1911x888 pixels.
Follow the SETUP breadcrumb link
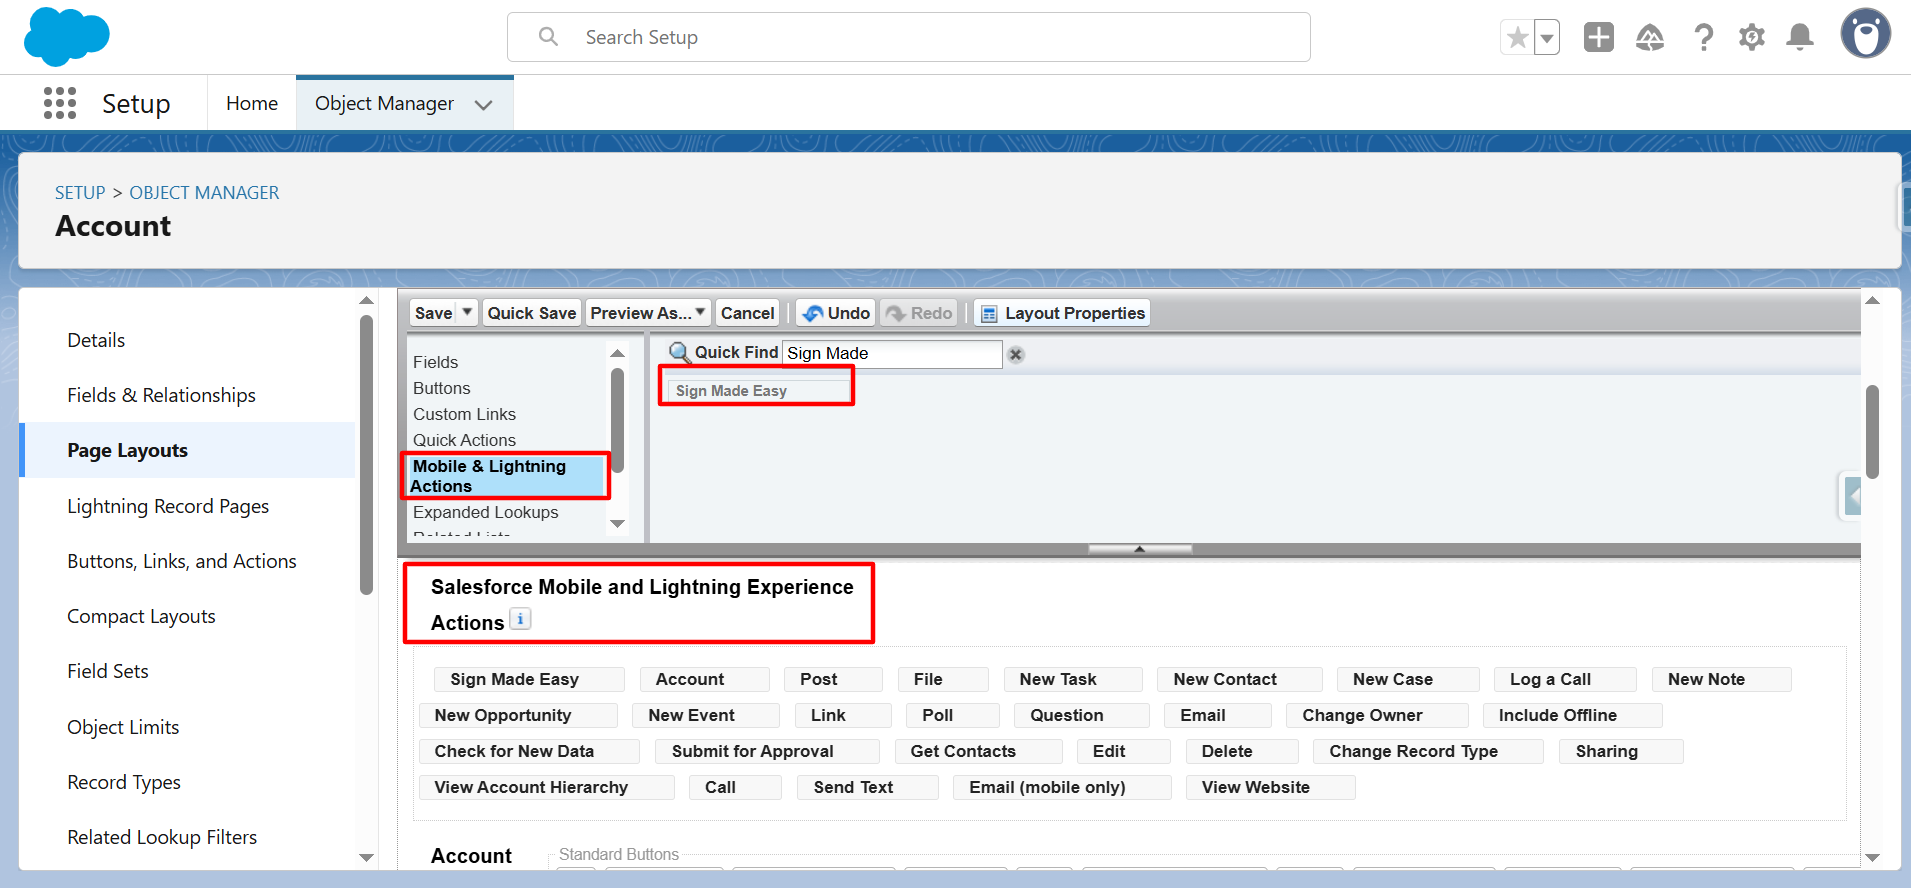click(x=80, y=192)
